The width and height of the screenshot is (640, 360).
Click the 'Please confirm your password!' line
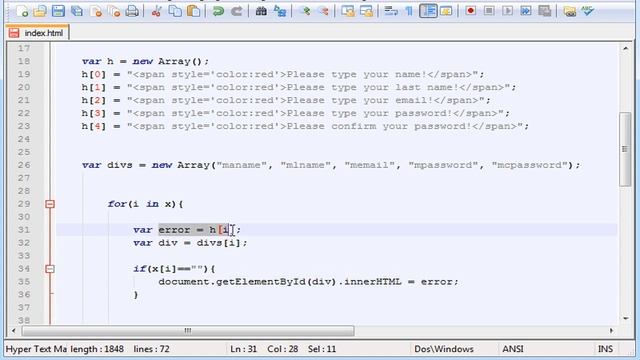point(305,126)
